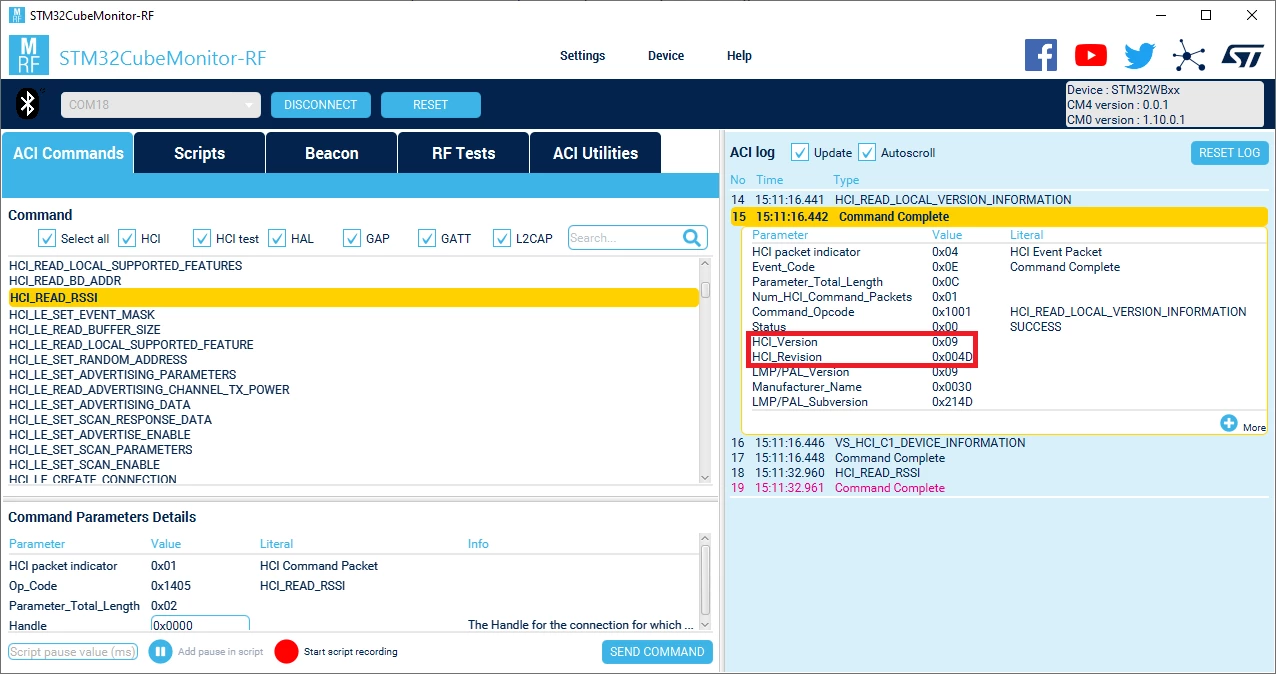The height and width of the screenshot is (674, 1276).
Task: Click the DISCONNECT button
Action: point(320,105)
